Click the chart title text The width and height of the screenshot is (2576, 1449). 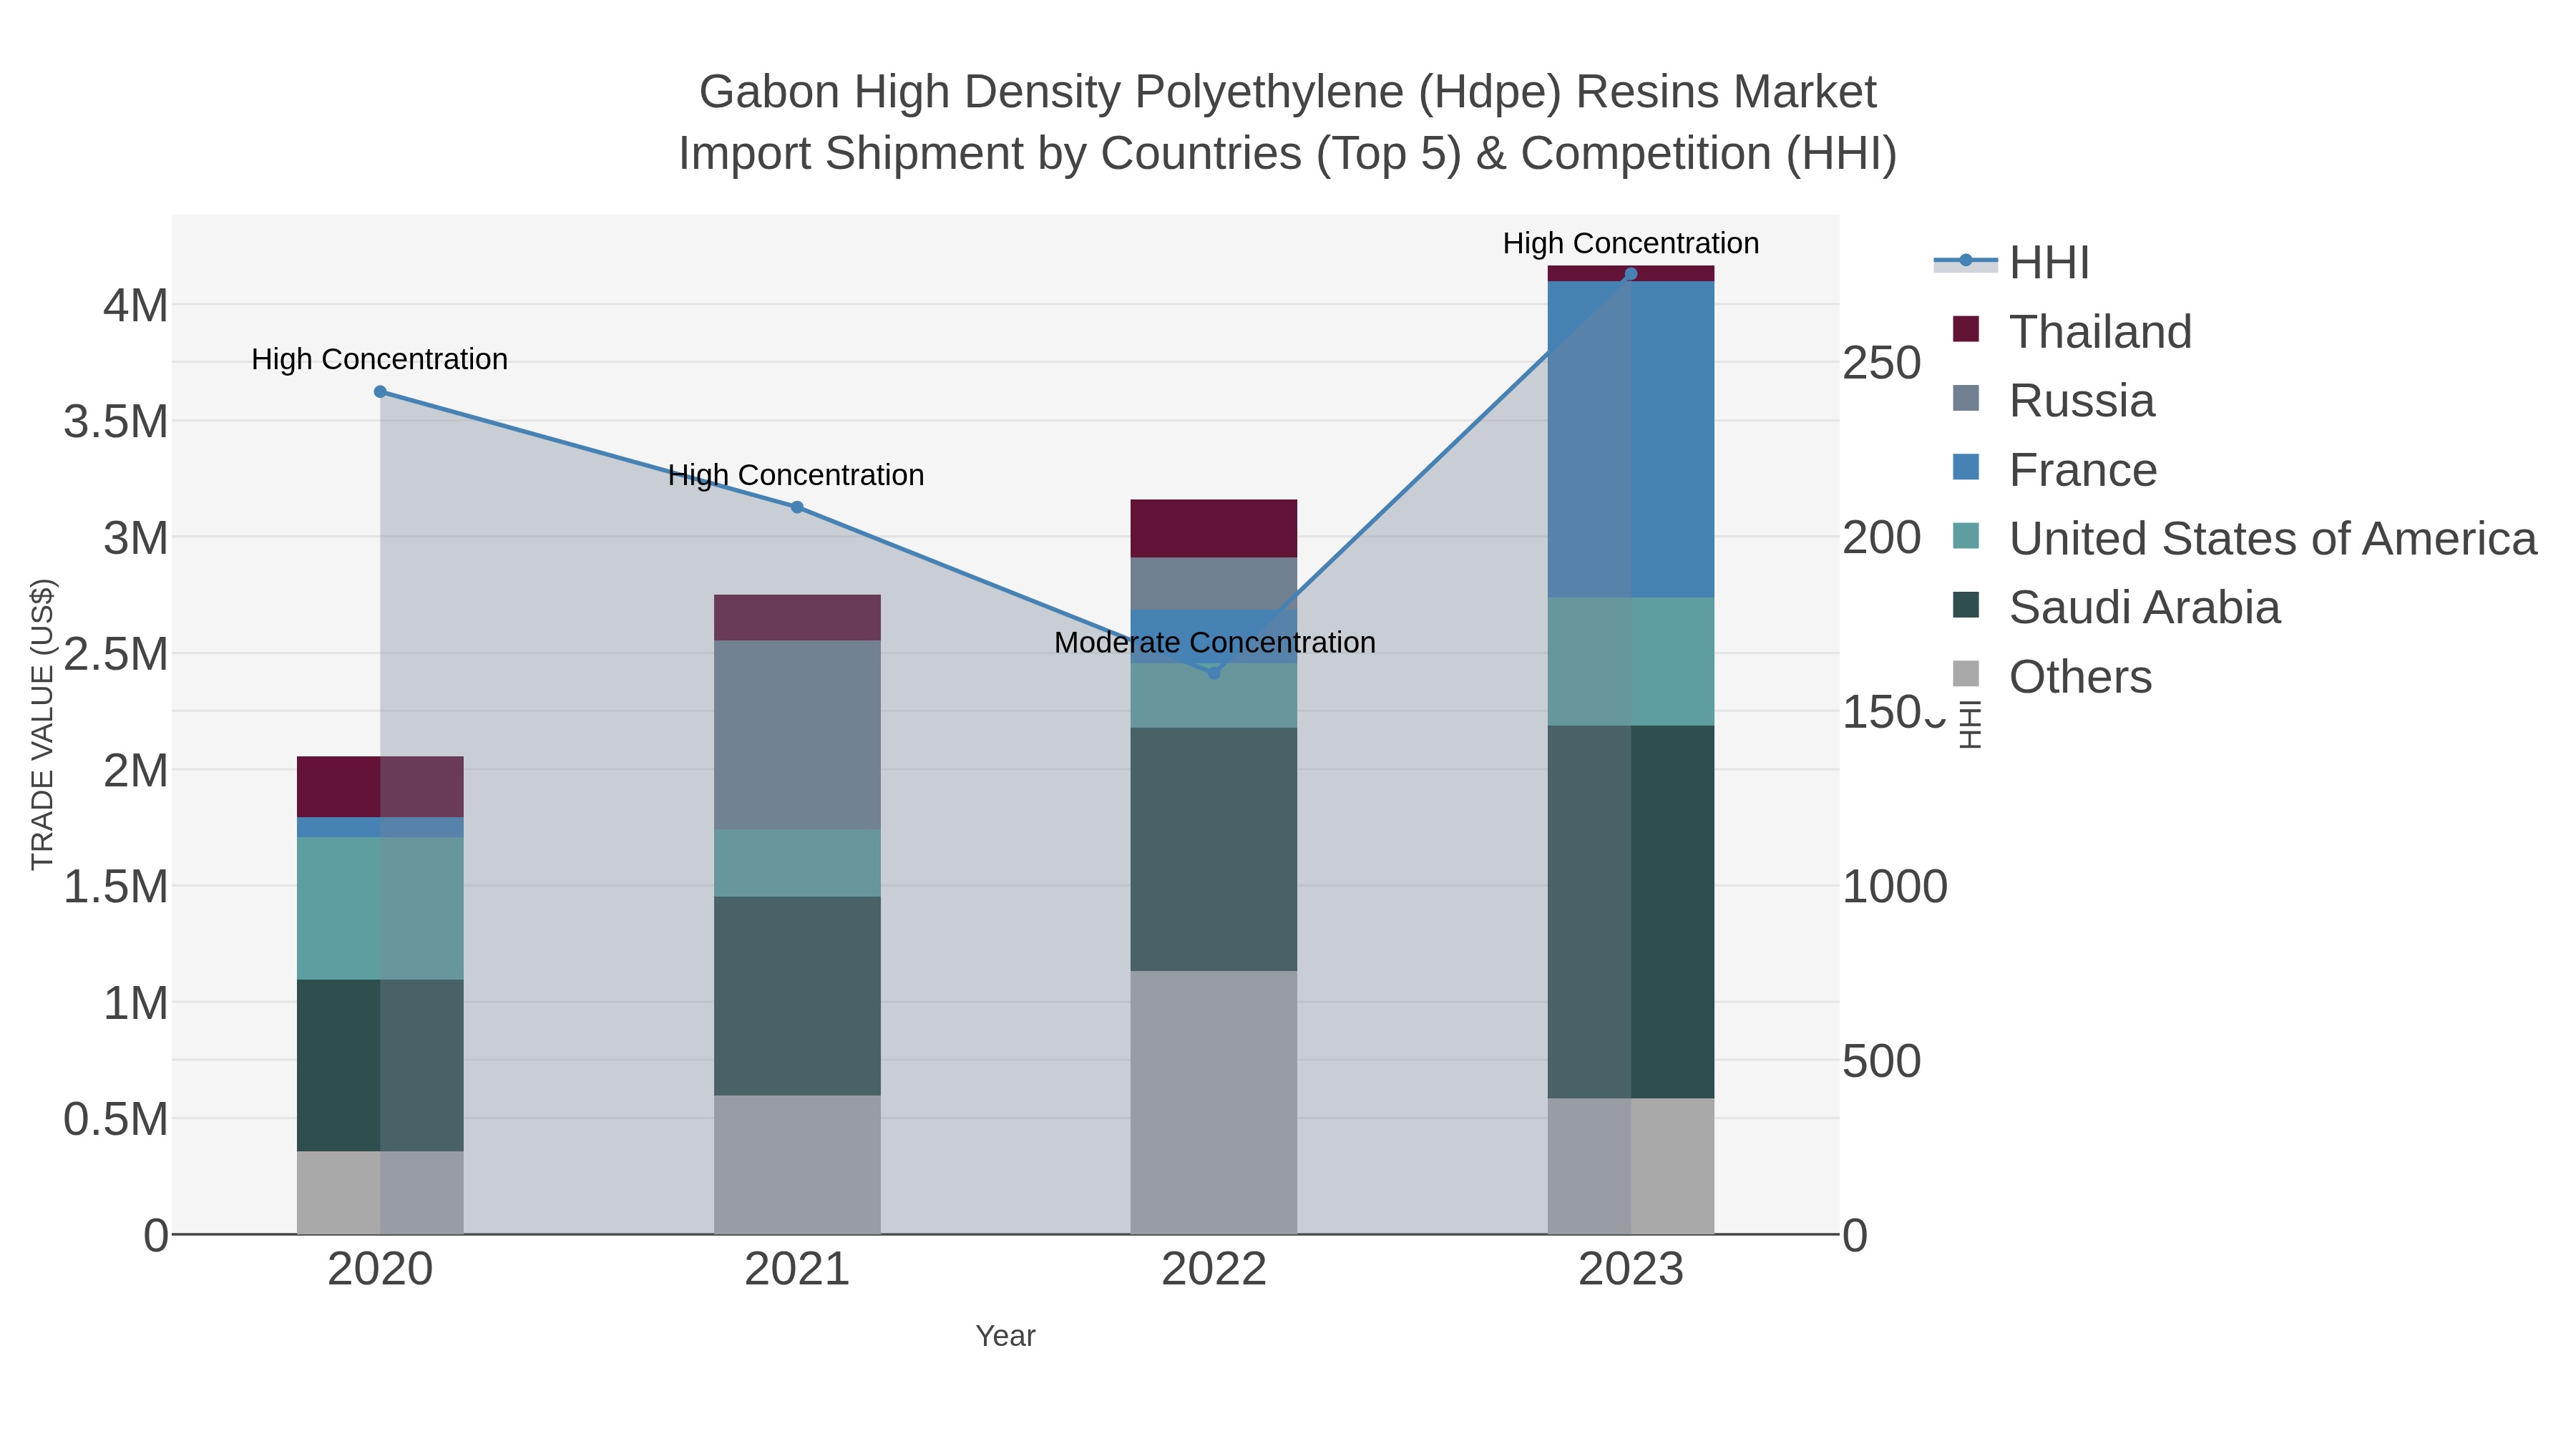click(x=1288, y=122)
